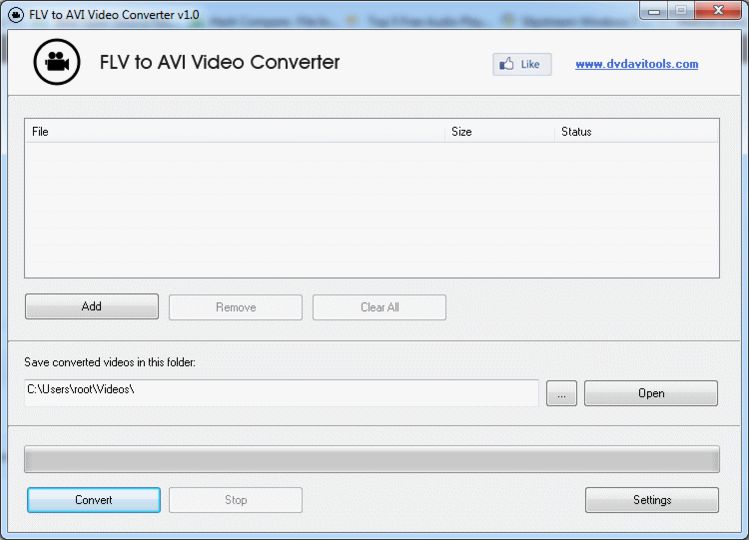Click the Facebook Like button

point(522,64)
